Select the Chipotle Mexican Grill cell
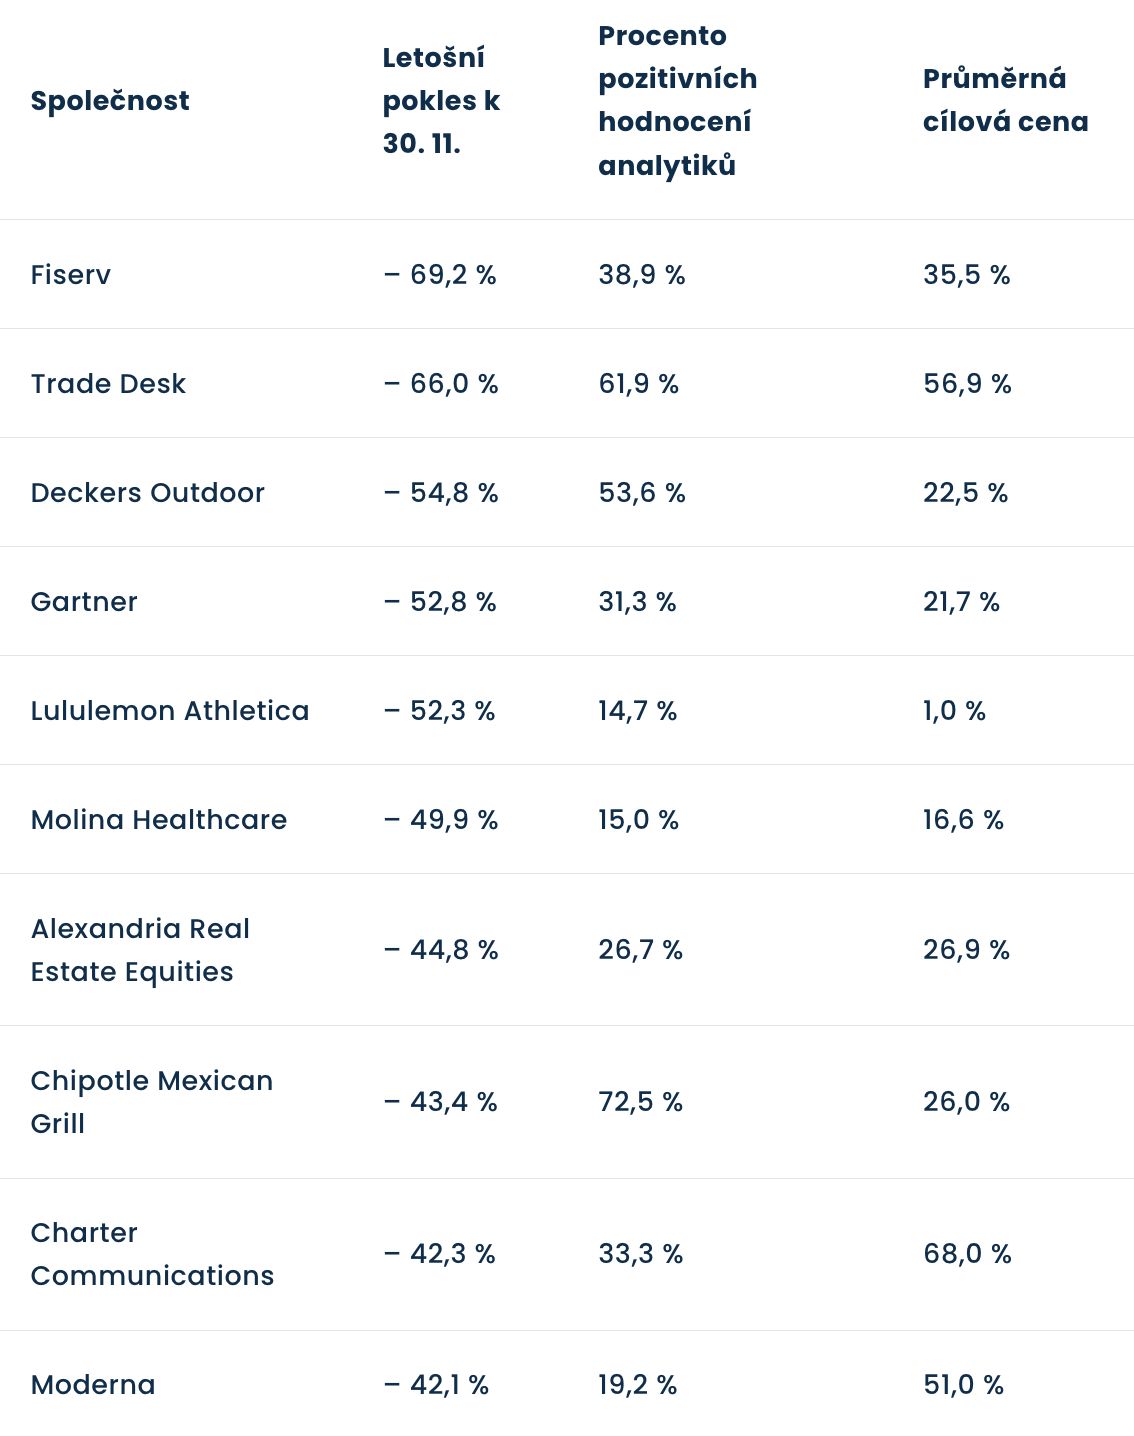 [151, 1102]
